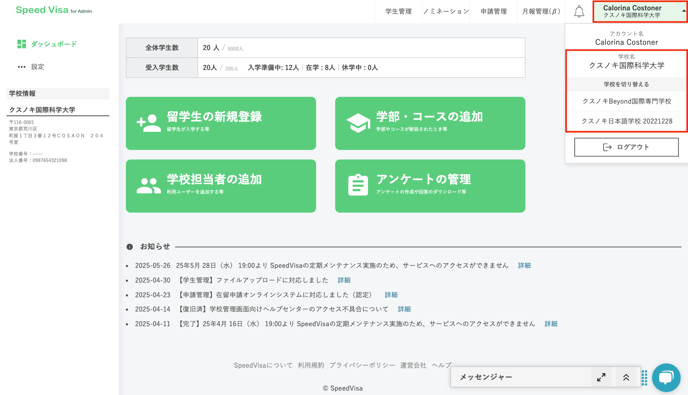Viewport: 688px width, 395px height.
Task: Click 受入学生数 row label
Action: coord(162,68)
